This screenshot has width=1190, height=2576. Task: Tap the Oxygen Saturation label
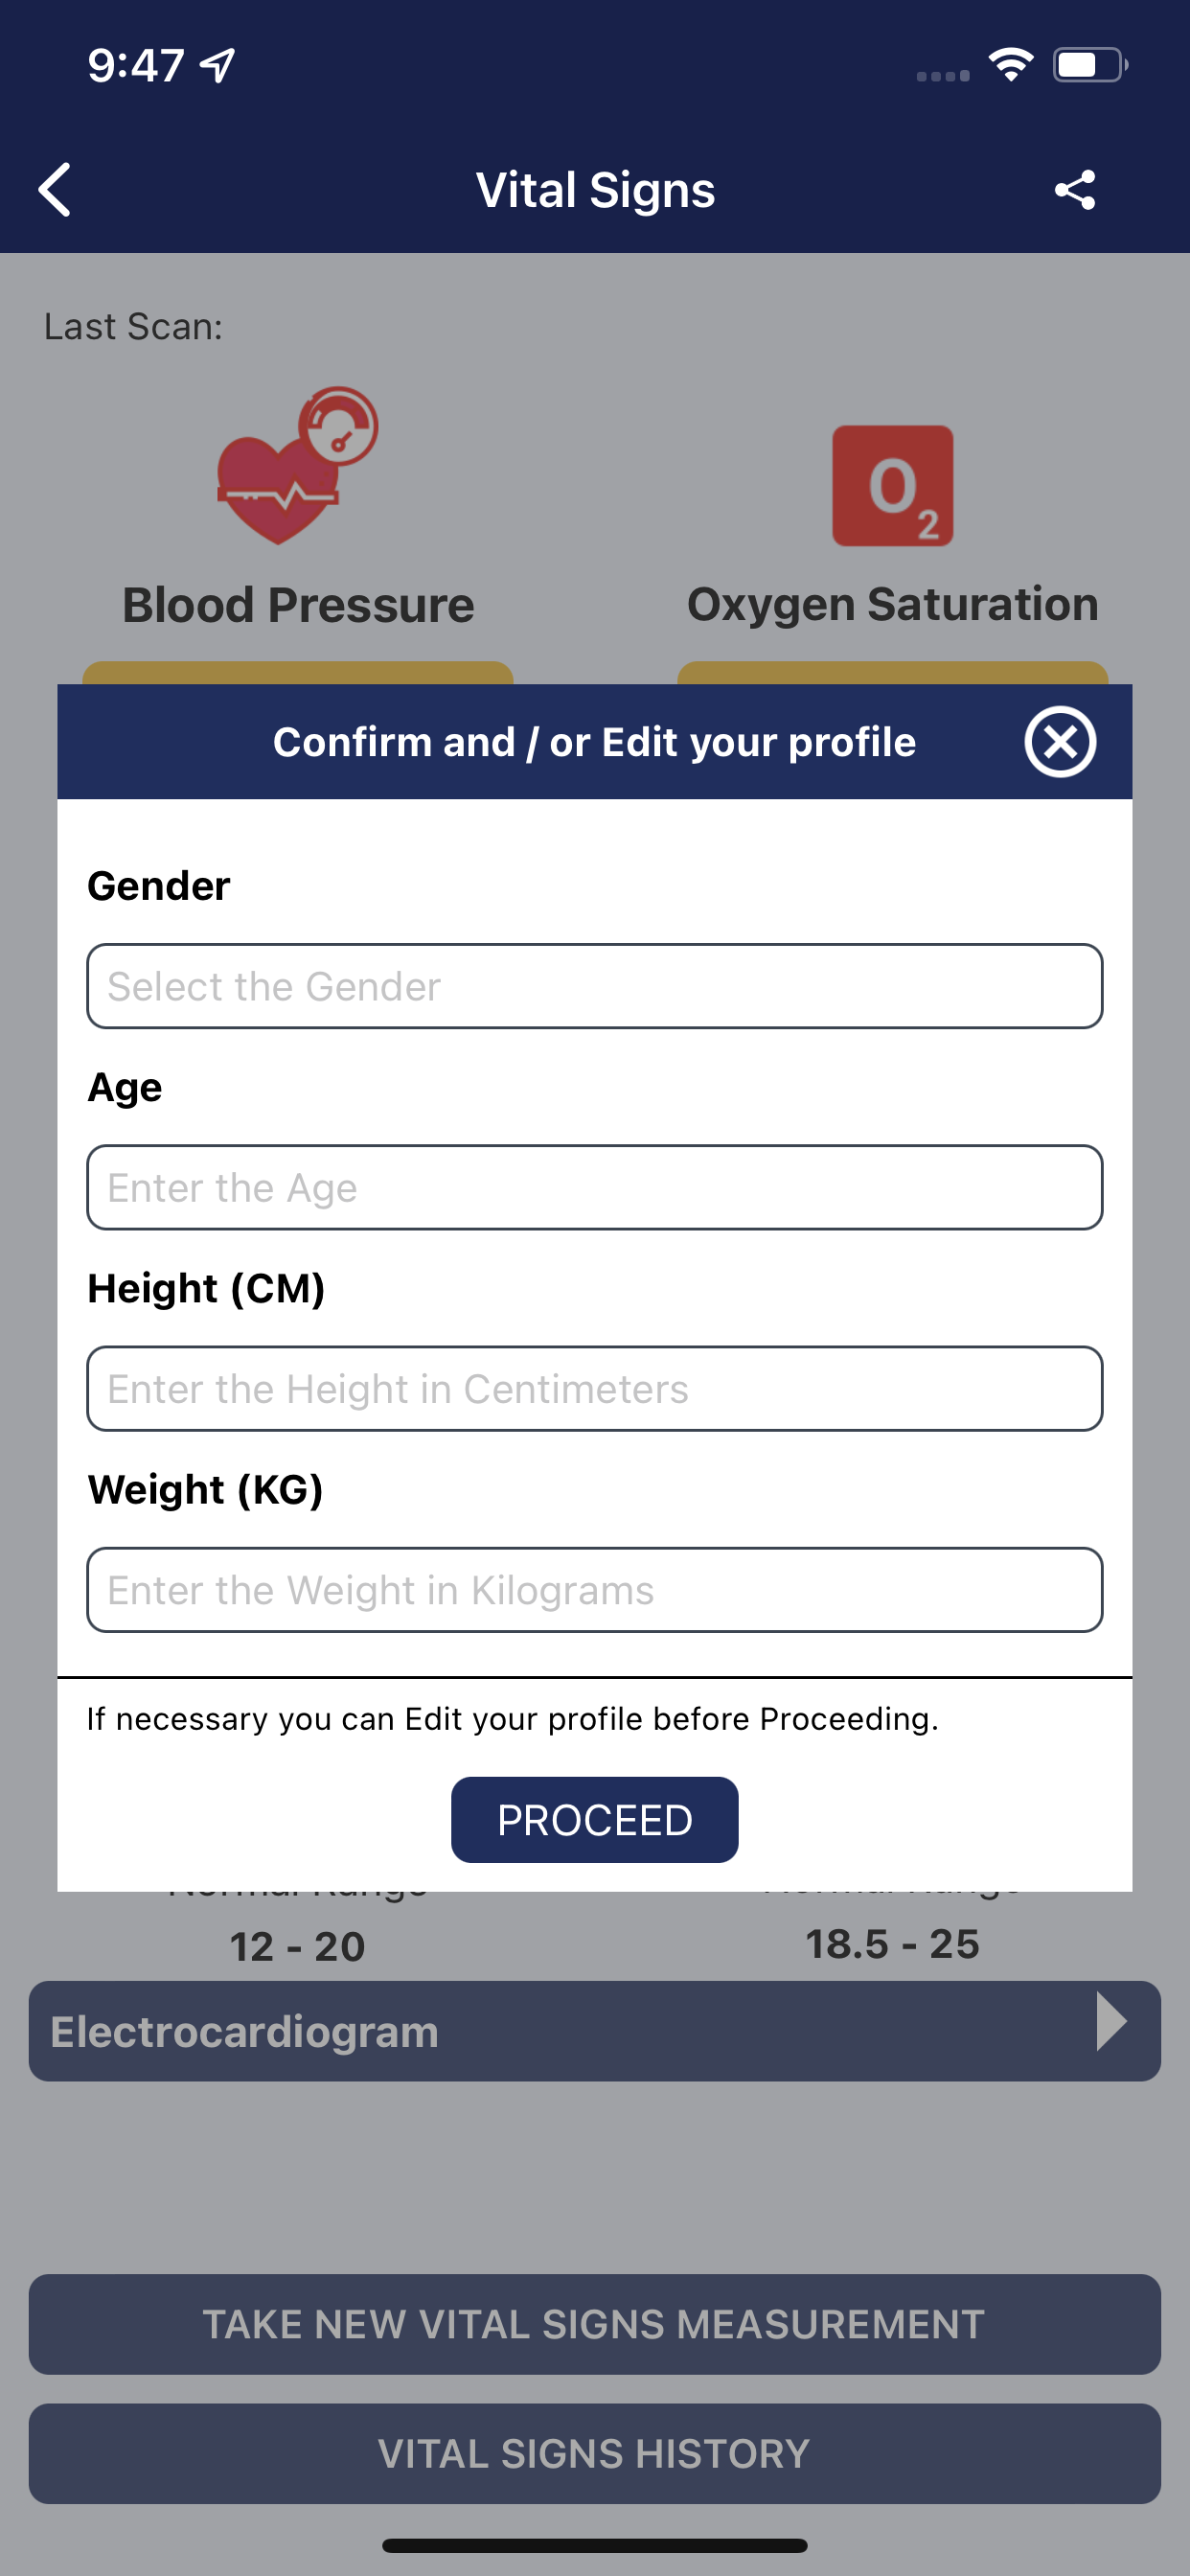pos(893,604)
